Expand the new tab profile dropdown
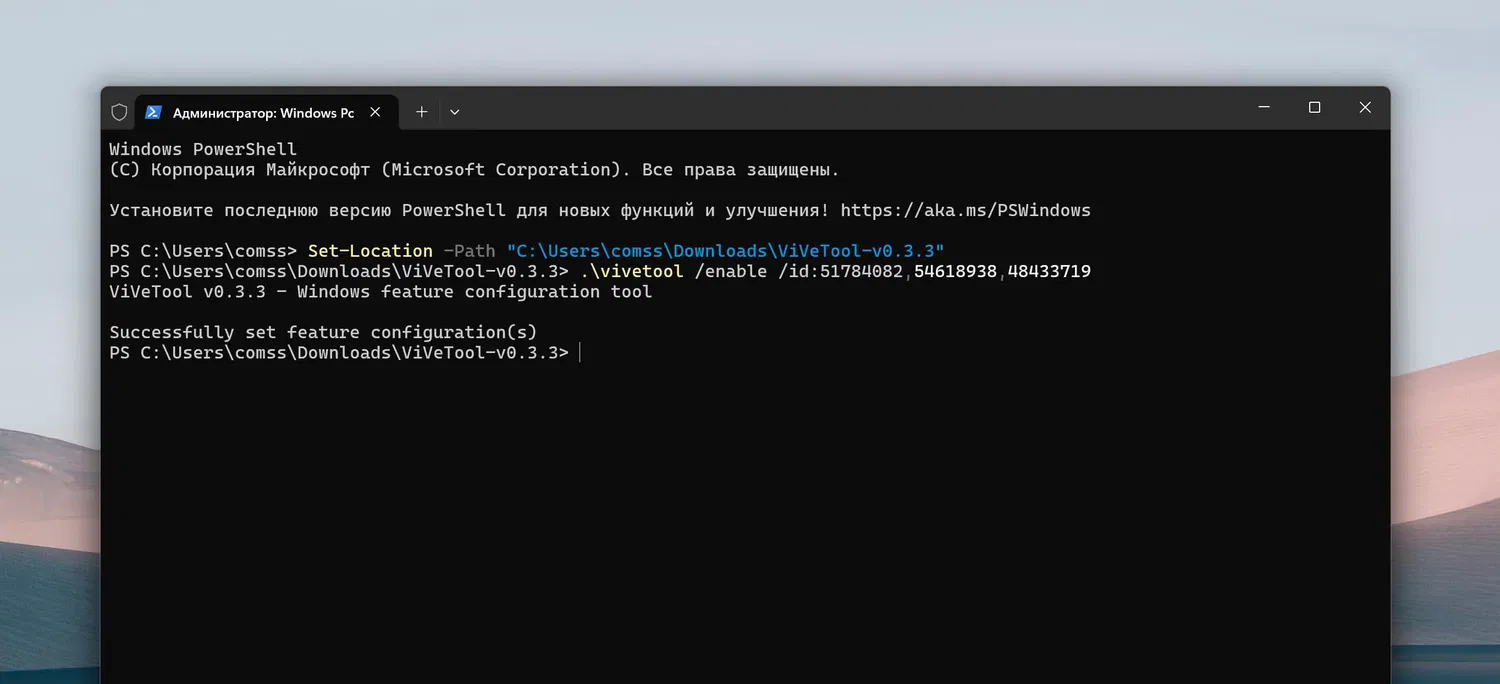The height and width of the screenshot is (684, 1500). (454, 112)
